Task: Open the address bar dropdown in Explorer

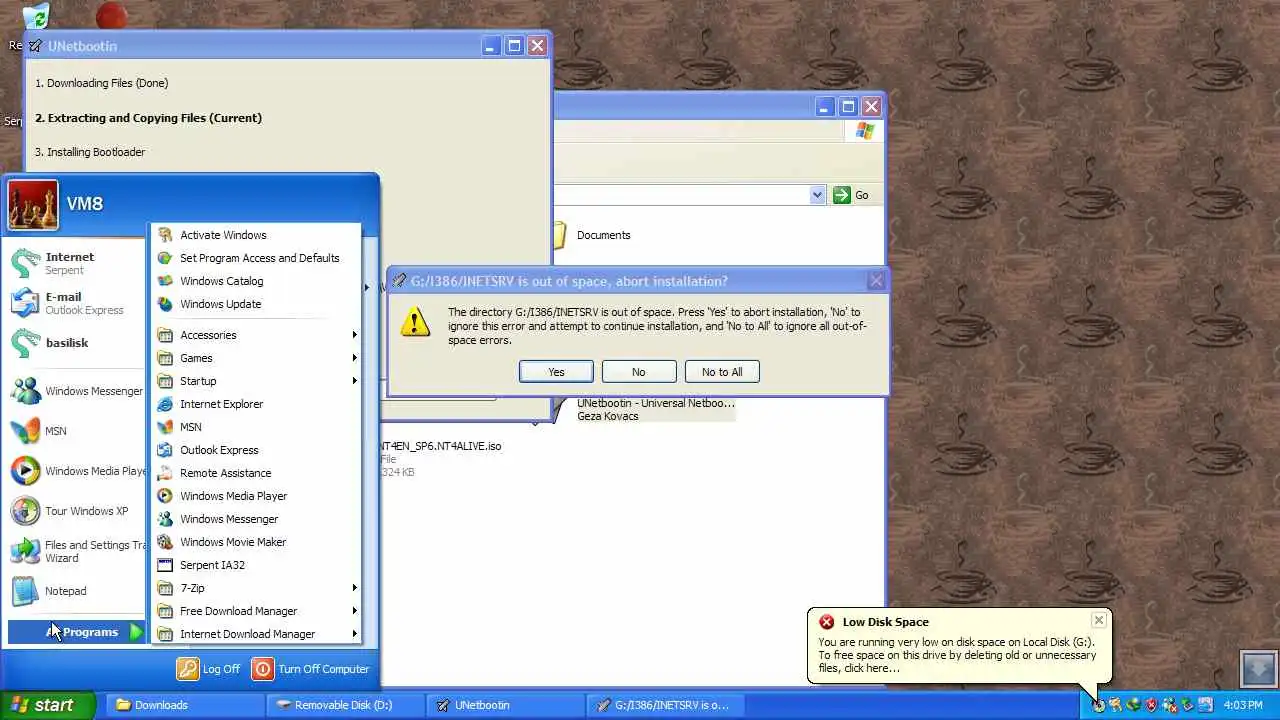Action: click(817, 195)
